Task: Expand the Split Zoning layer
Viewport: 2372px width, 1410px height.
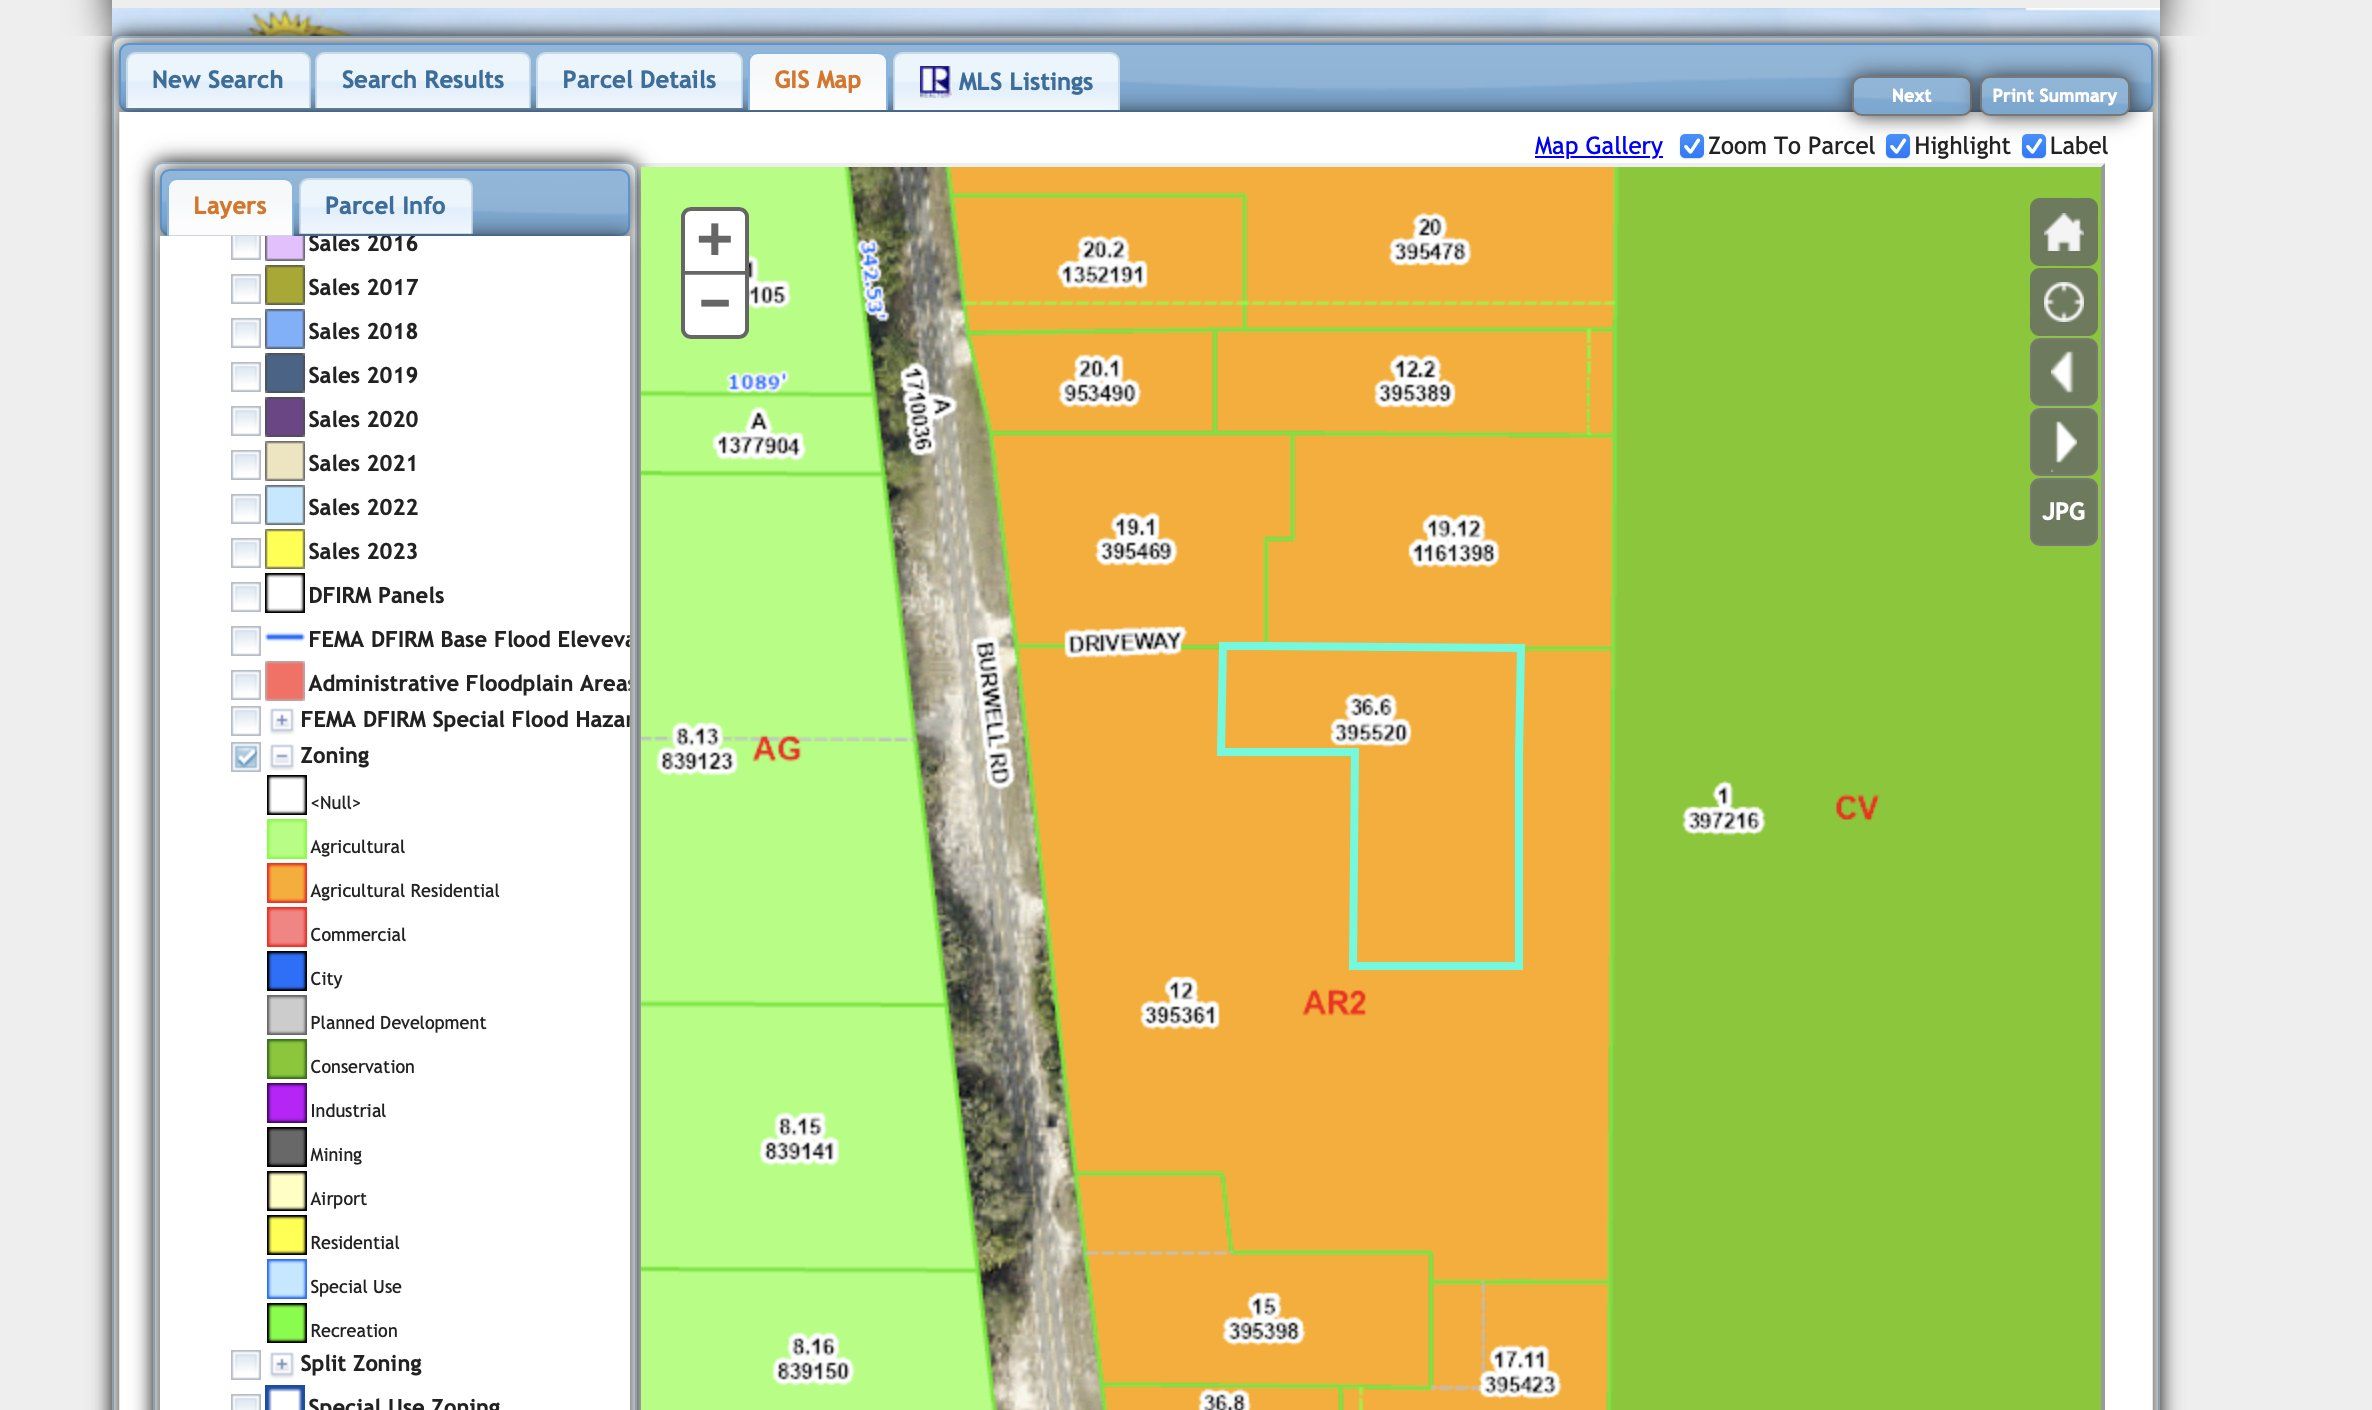Action: point(282,1364)
